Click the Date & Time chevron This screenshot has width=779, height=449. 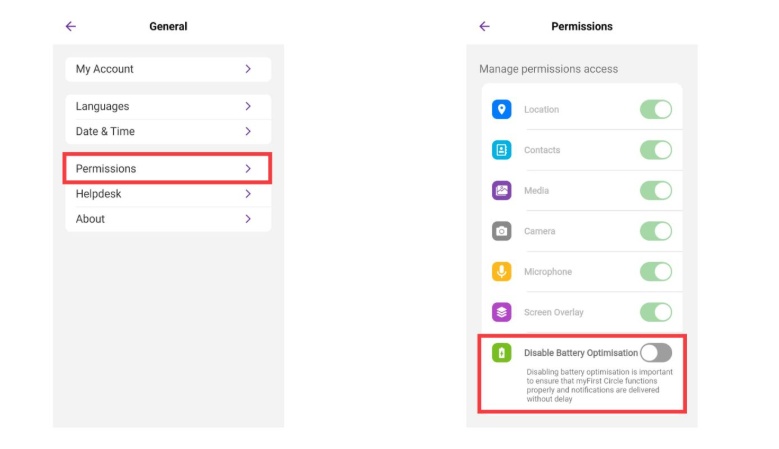click(248, 131)
